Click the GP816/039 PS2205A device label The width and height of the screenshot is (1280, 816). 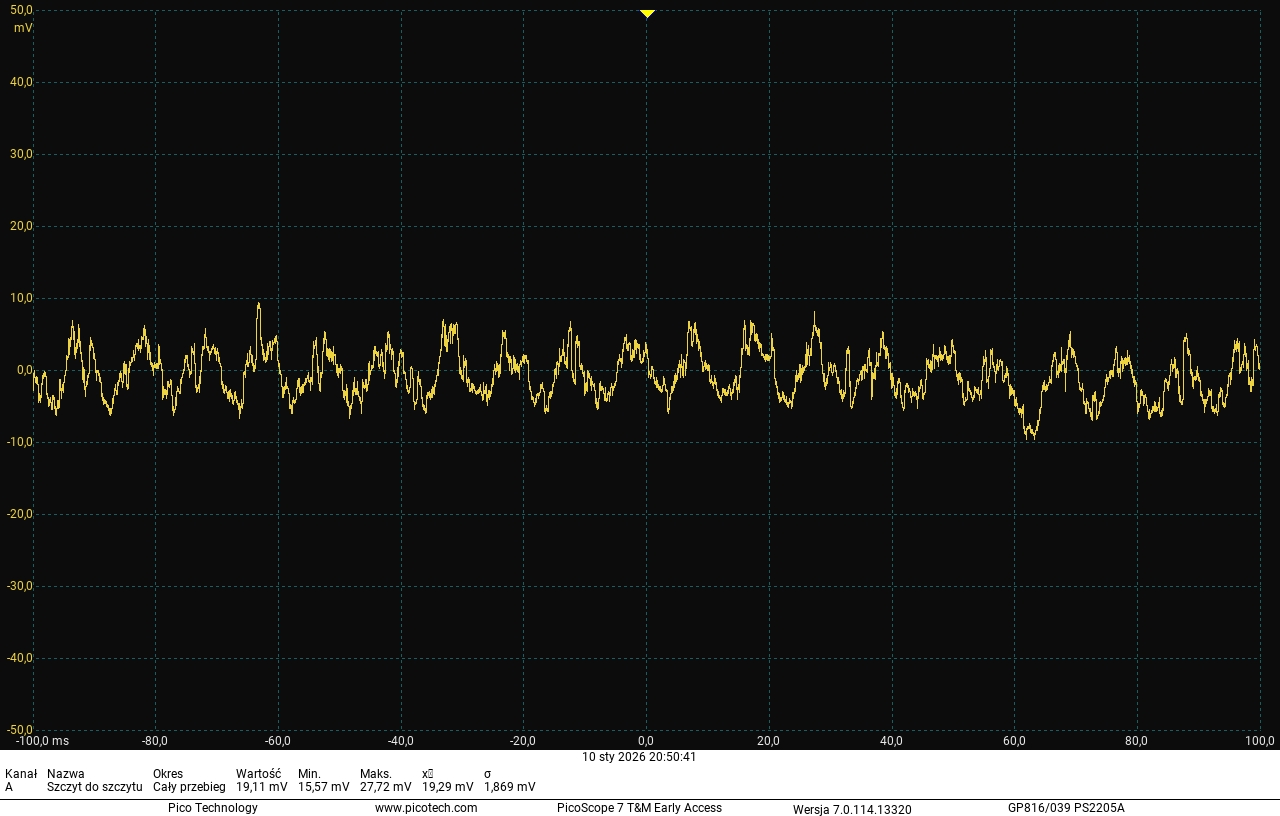click(x=1066, y=808)
